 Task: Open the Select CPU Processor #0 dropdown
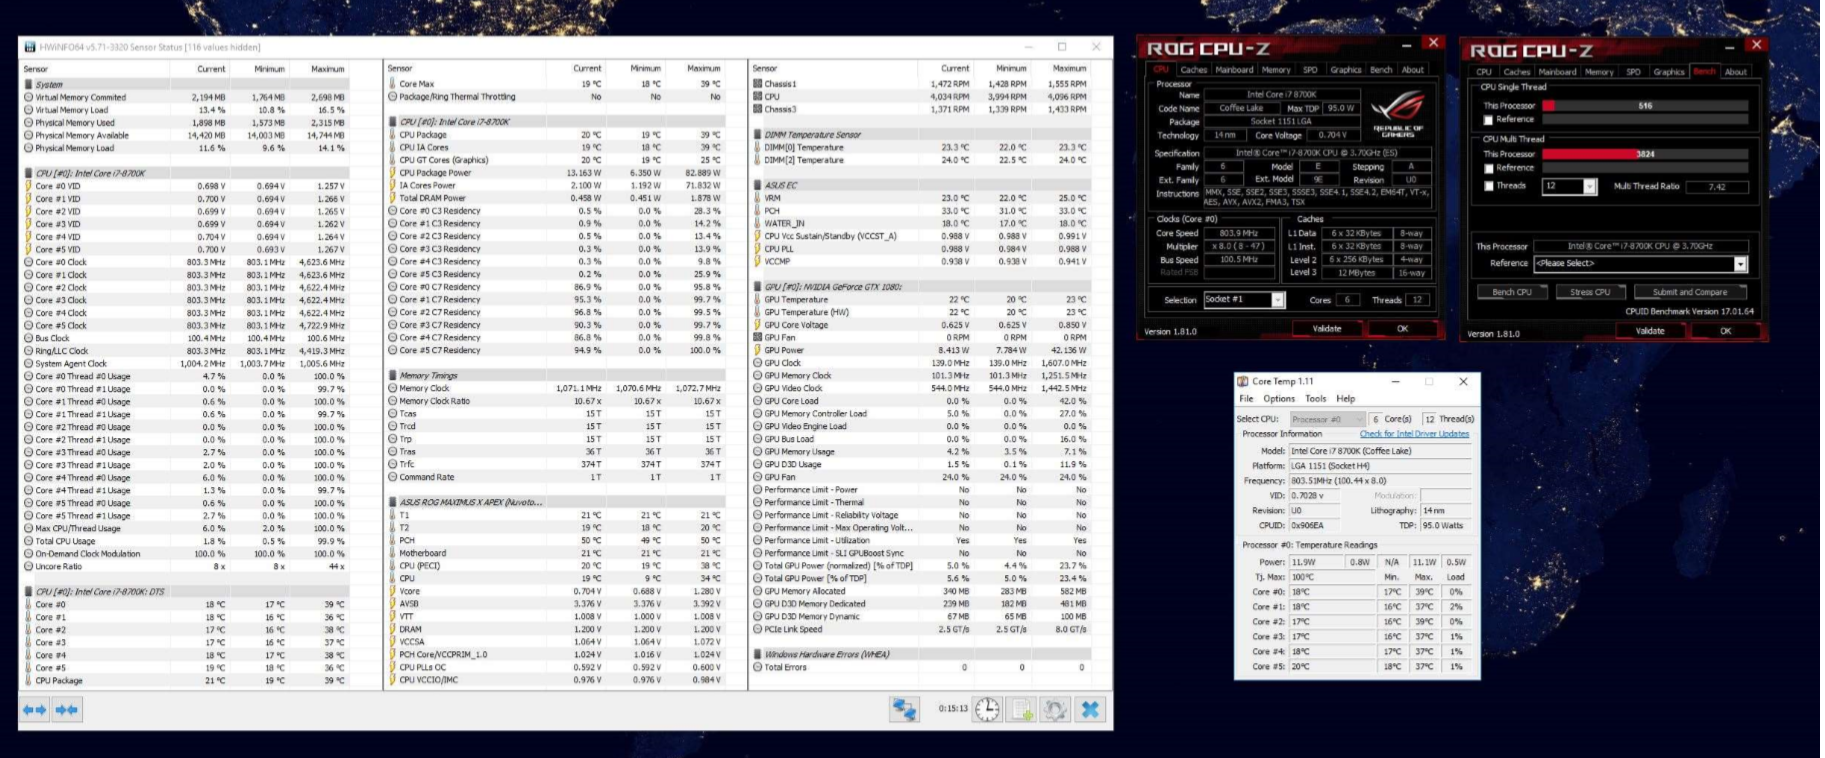(1327, 419)
